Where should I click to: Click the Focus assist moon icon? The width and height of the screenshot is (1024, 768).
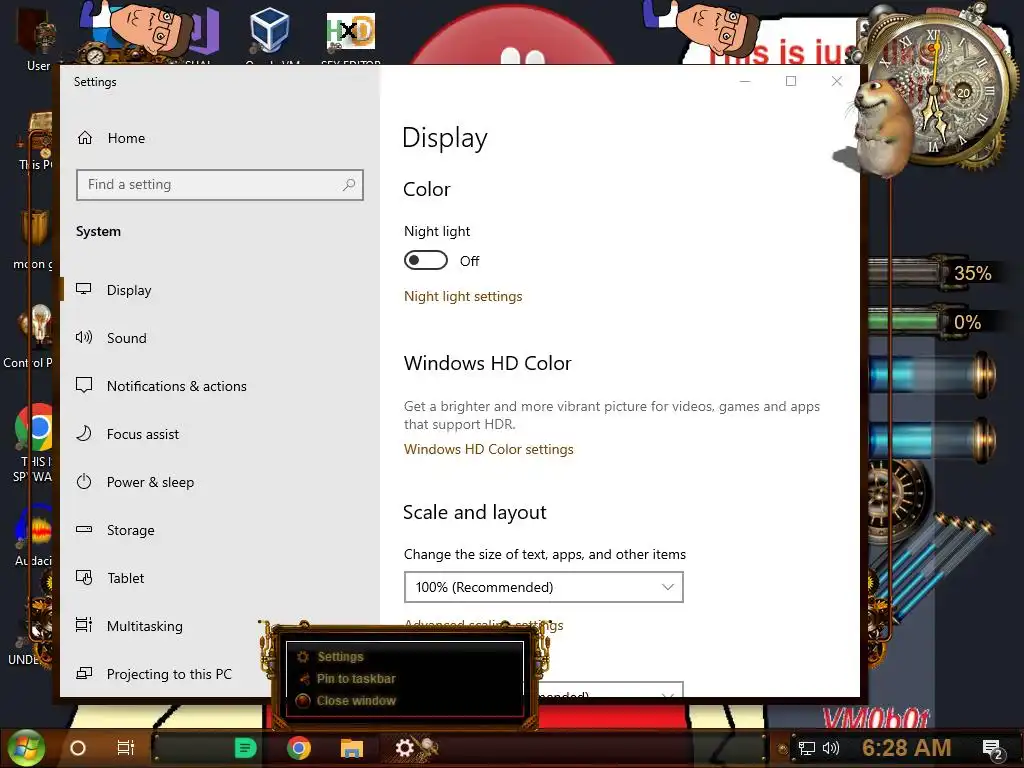click(84, 434)
